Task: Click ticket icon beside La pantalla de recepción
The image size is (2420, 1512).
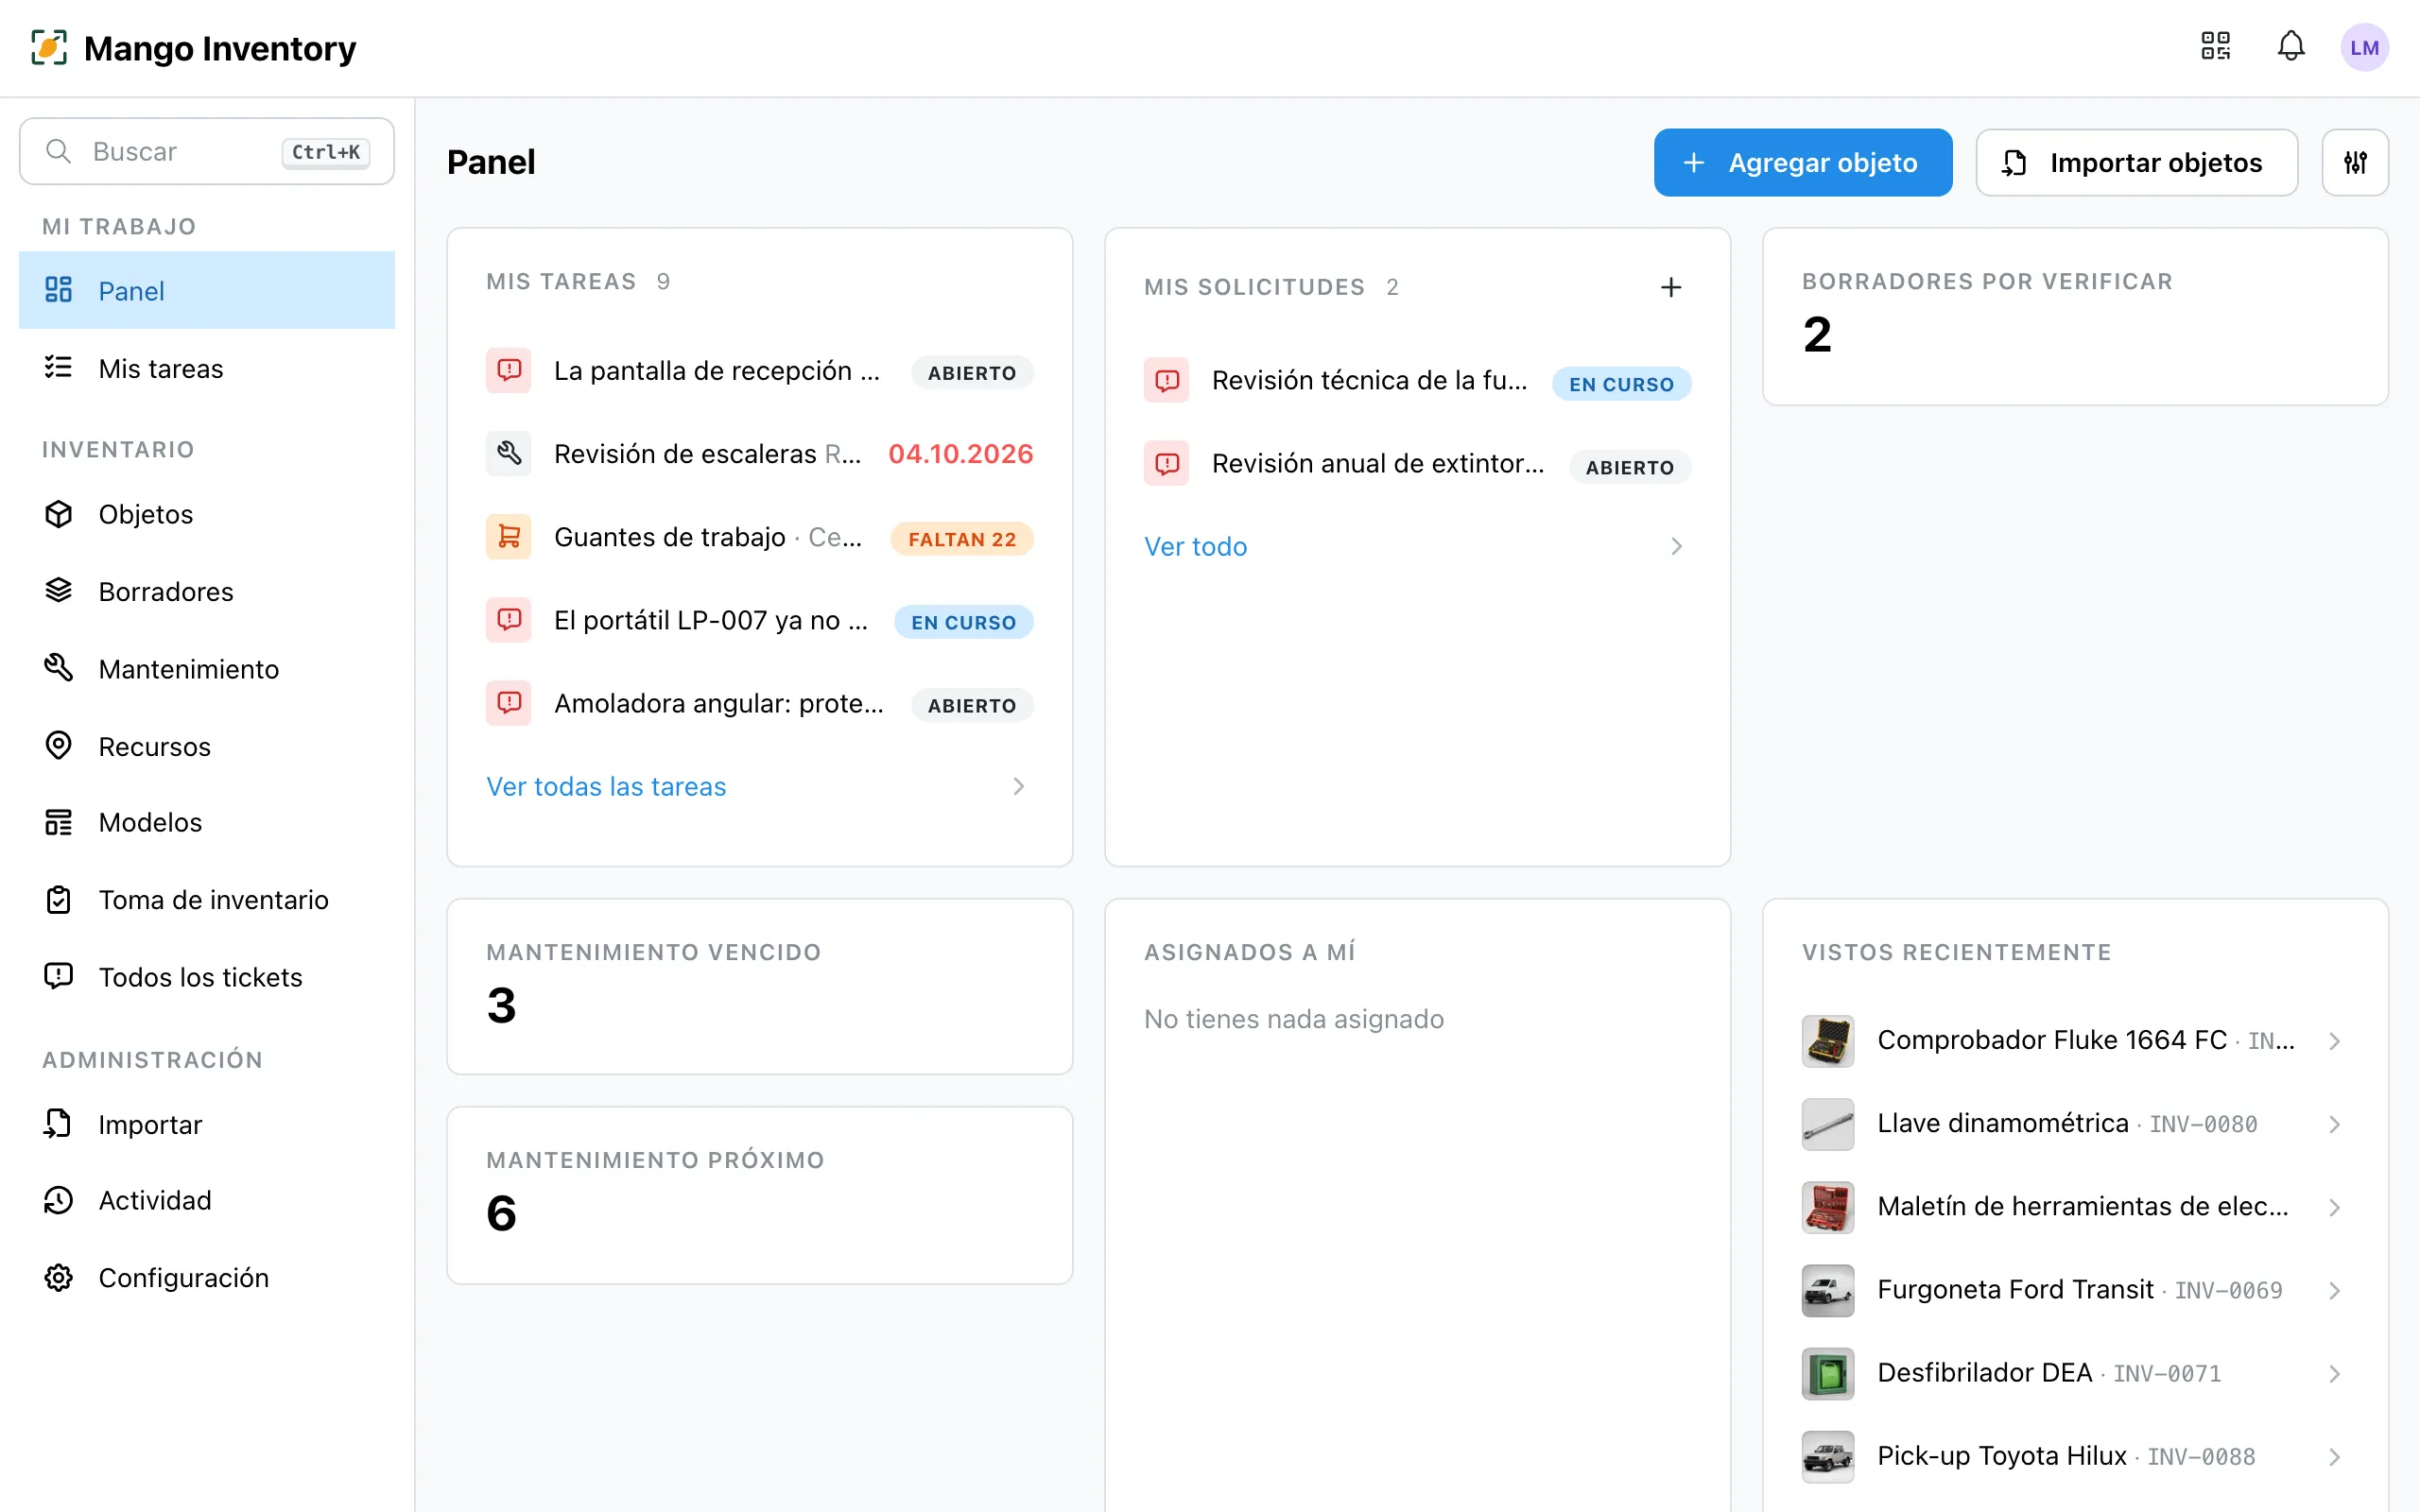Action: click(509, 371)
